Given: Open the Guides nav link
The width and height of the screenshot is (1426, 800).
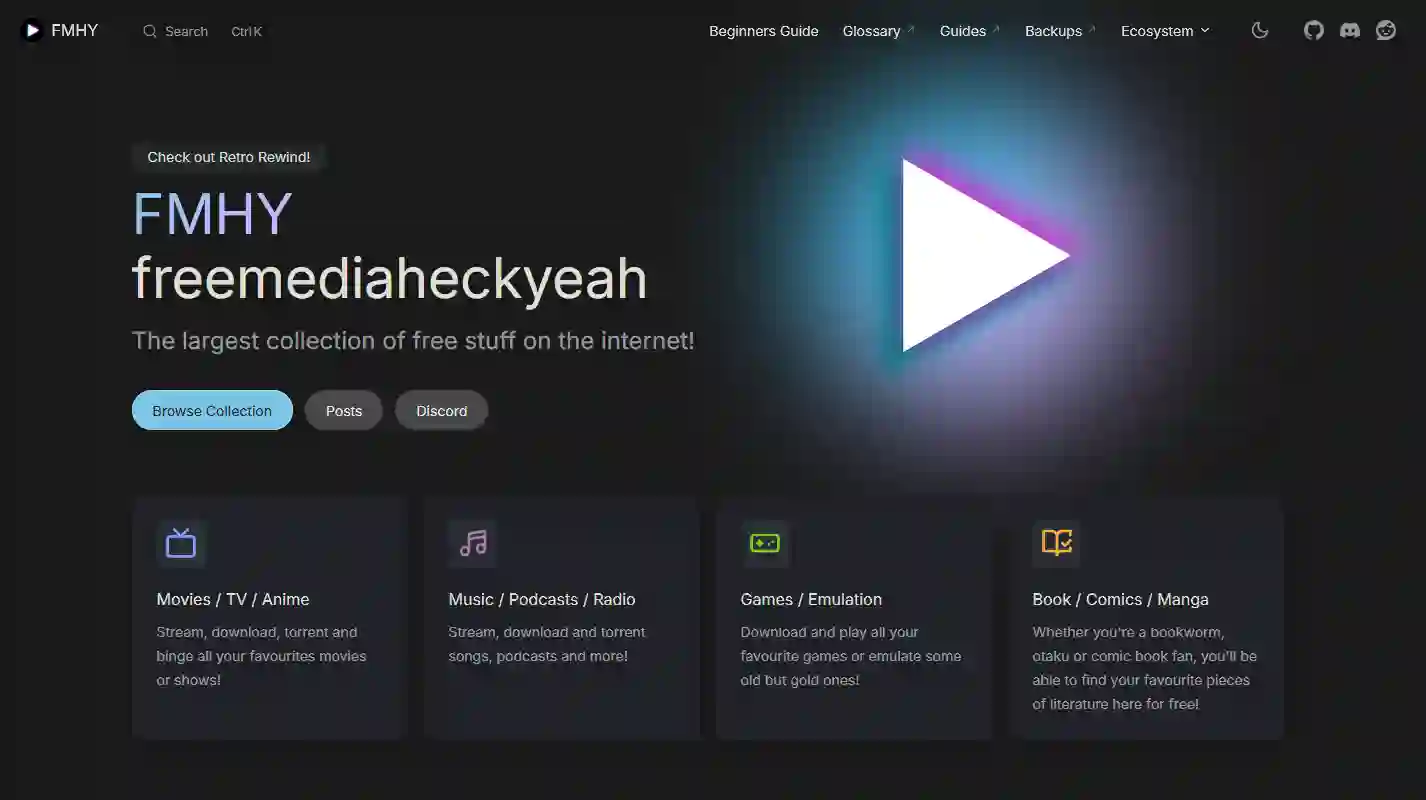Looking at the screenshot, I should [x=970, y=31].
